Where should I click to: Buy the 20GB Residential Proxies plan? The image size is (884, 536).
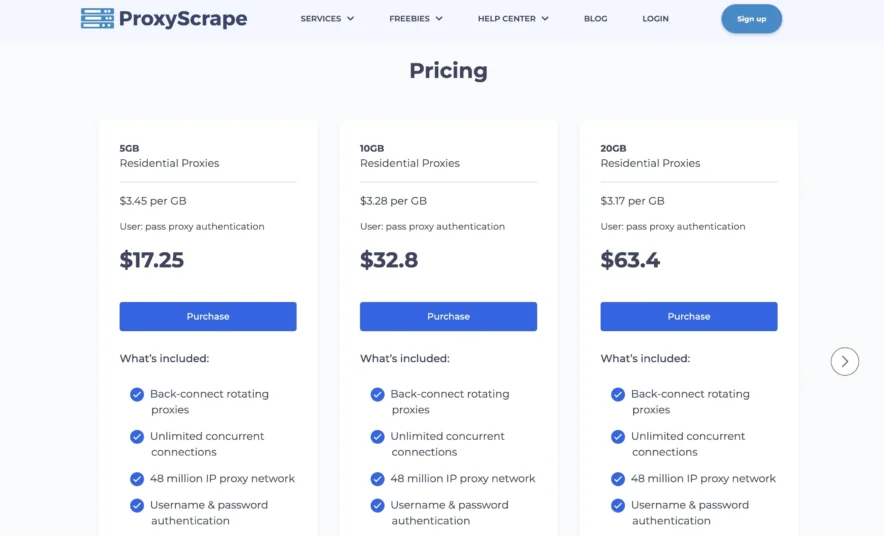coord(689,316)
